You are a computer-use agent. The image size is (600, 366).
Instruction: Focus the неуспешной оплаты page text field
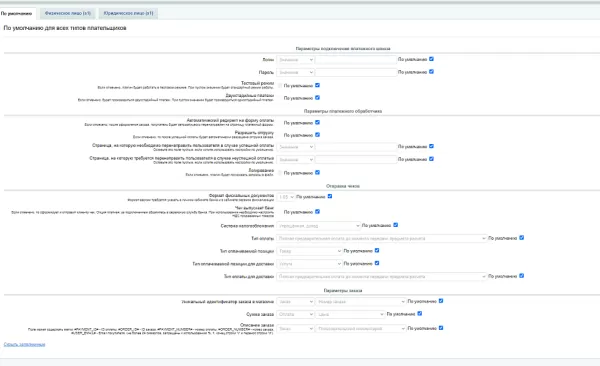356,160
